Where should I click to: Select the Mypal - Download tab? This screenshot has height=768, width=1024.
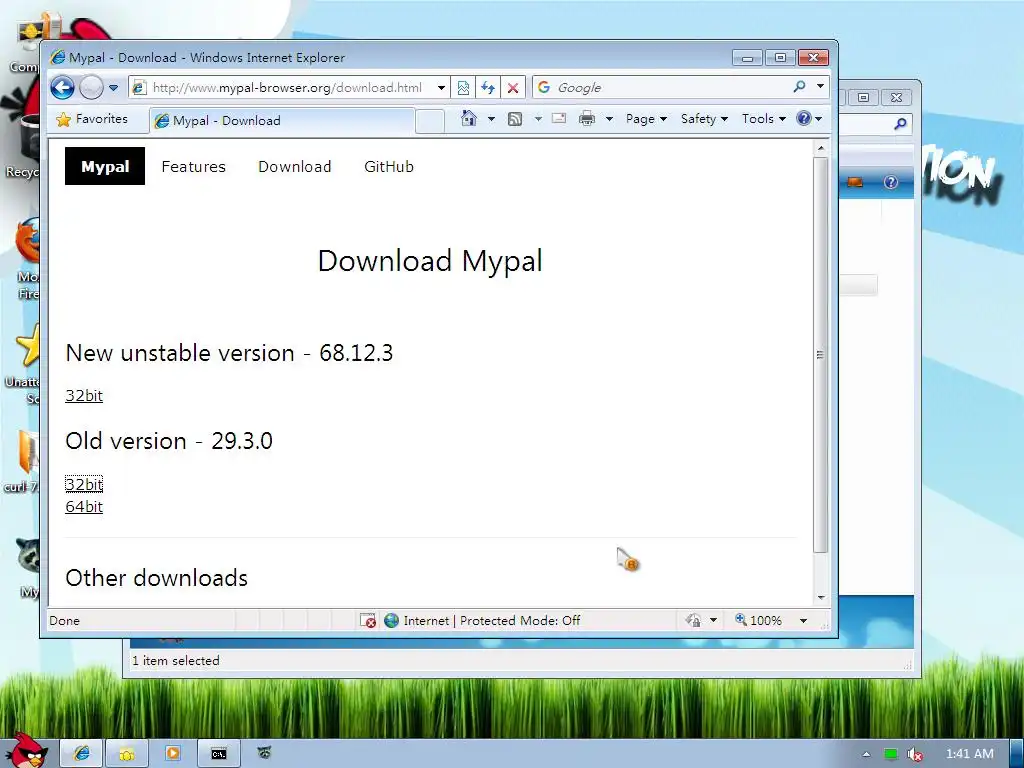[x=282, y=120]
